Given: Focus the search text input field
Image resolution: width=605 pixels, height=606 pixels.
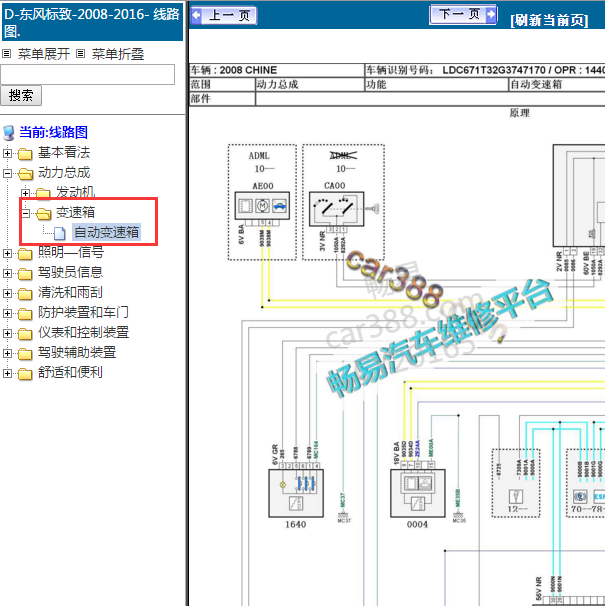Looking at the screenshot, I should [x=87, y=74].
